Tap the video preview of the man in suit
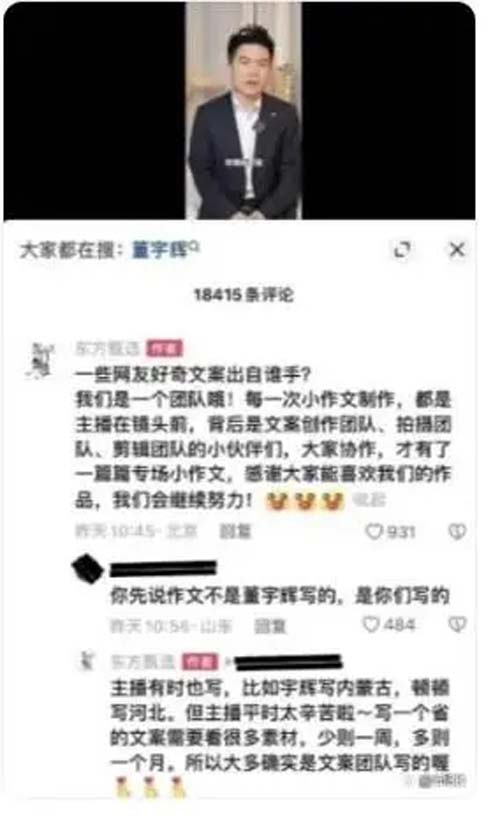The width and height of the screenshot is (500, 815). point(244,111)
